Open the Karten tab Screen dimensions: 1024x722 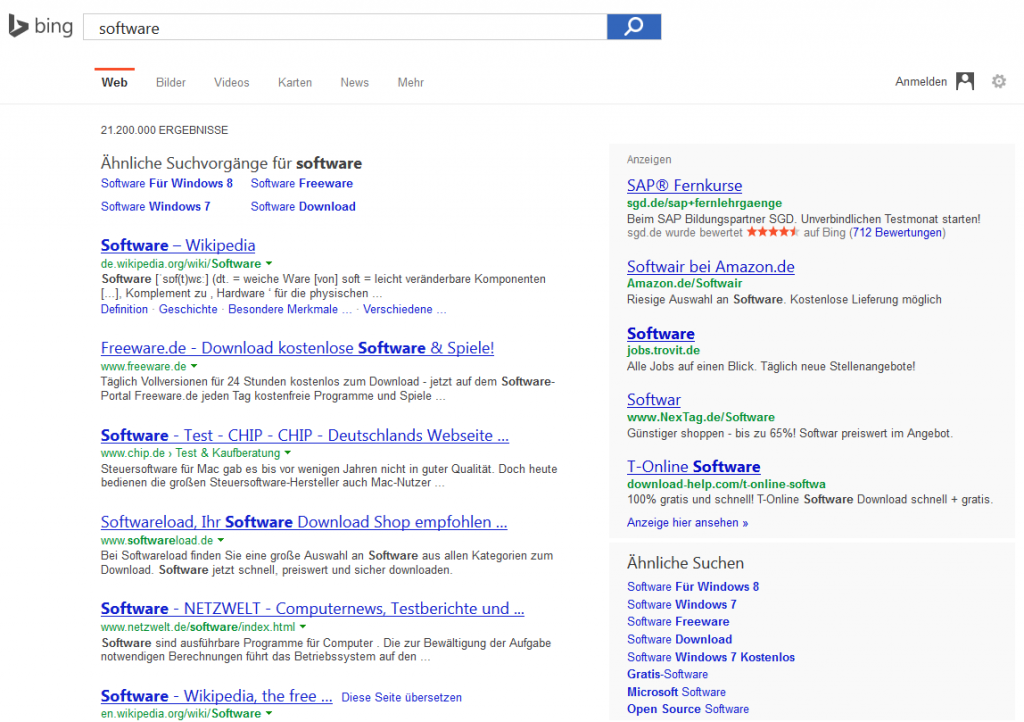click(295, 82)
